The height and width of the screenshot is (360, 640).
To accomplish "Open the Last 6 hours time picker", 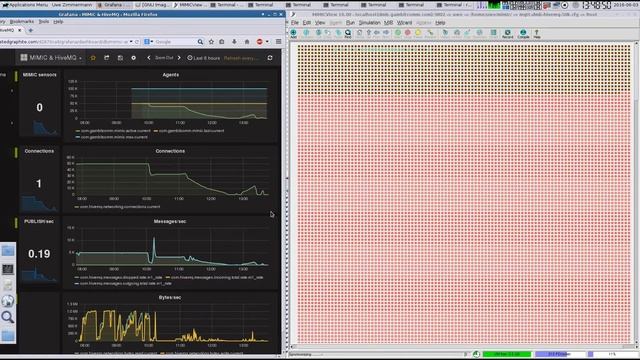I will (x=203, y=58).
